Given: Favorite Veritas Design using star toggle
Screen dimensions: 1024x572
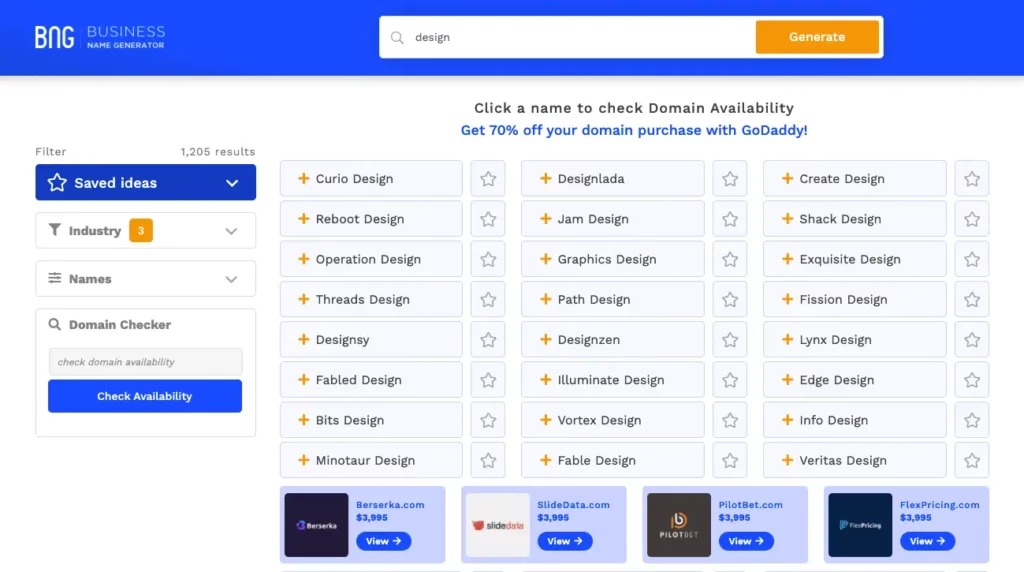Looking at the screenshot, I should (972, 460).
